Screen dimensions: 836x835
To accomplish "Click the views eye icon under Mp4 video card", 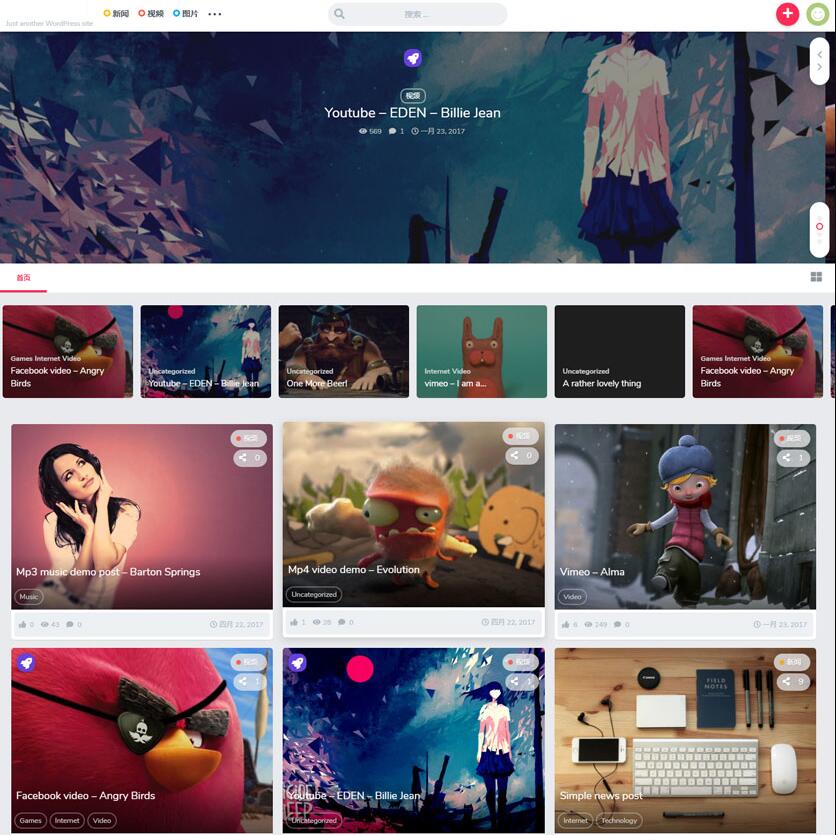I will (317, 622).
